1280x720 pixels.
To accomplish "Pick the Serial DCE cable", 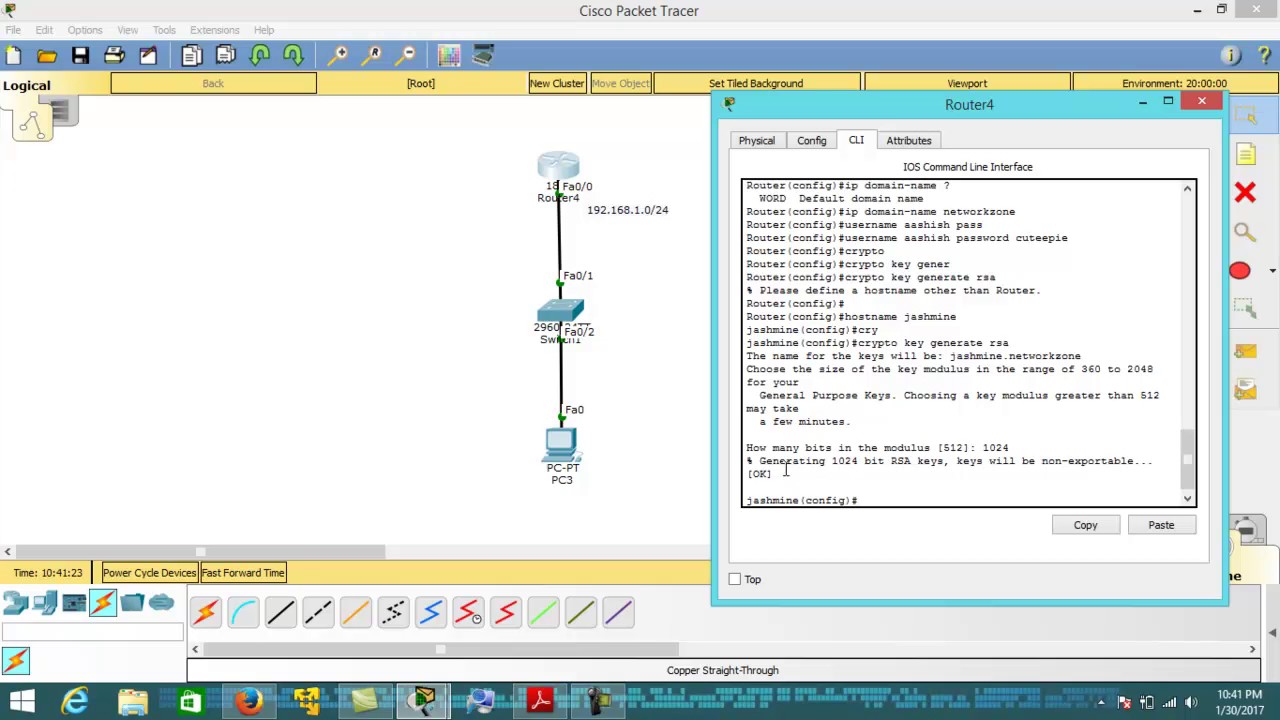I will coord(468,612).
